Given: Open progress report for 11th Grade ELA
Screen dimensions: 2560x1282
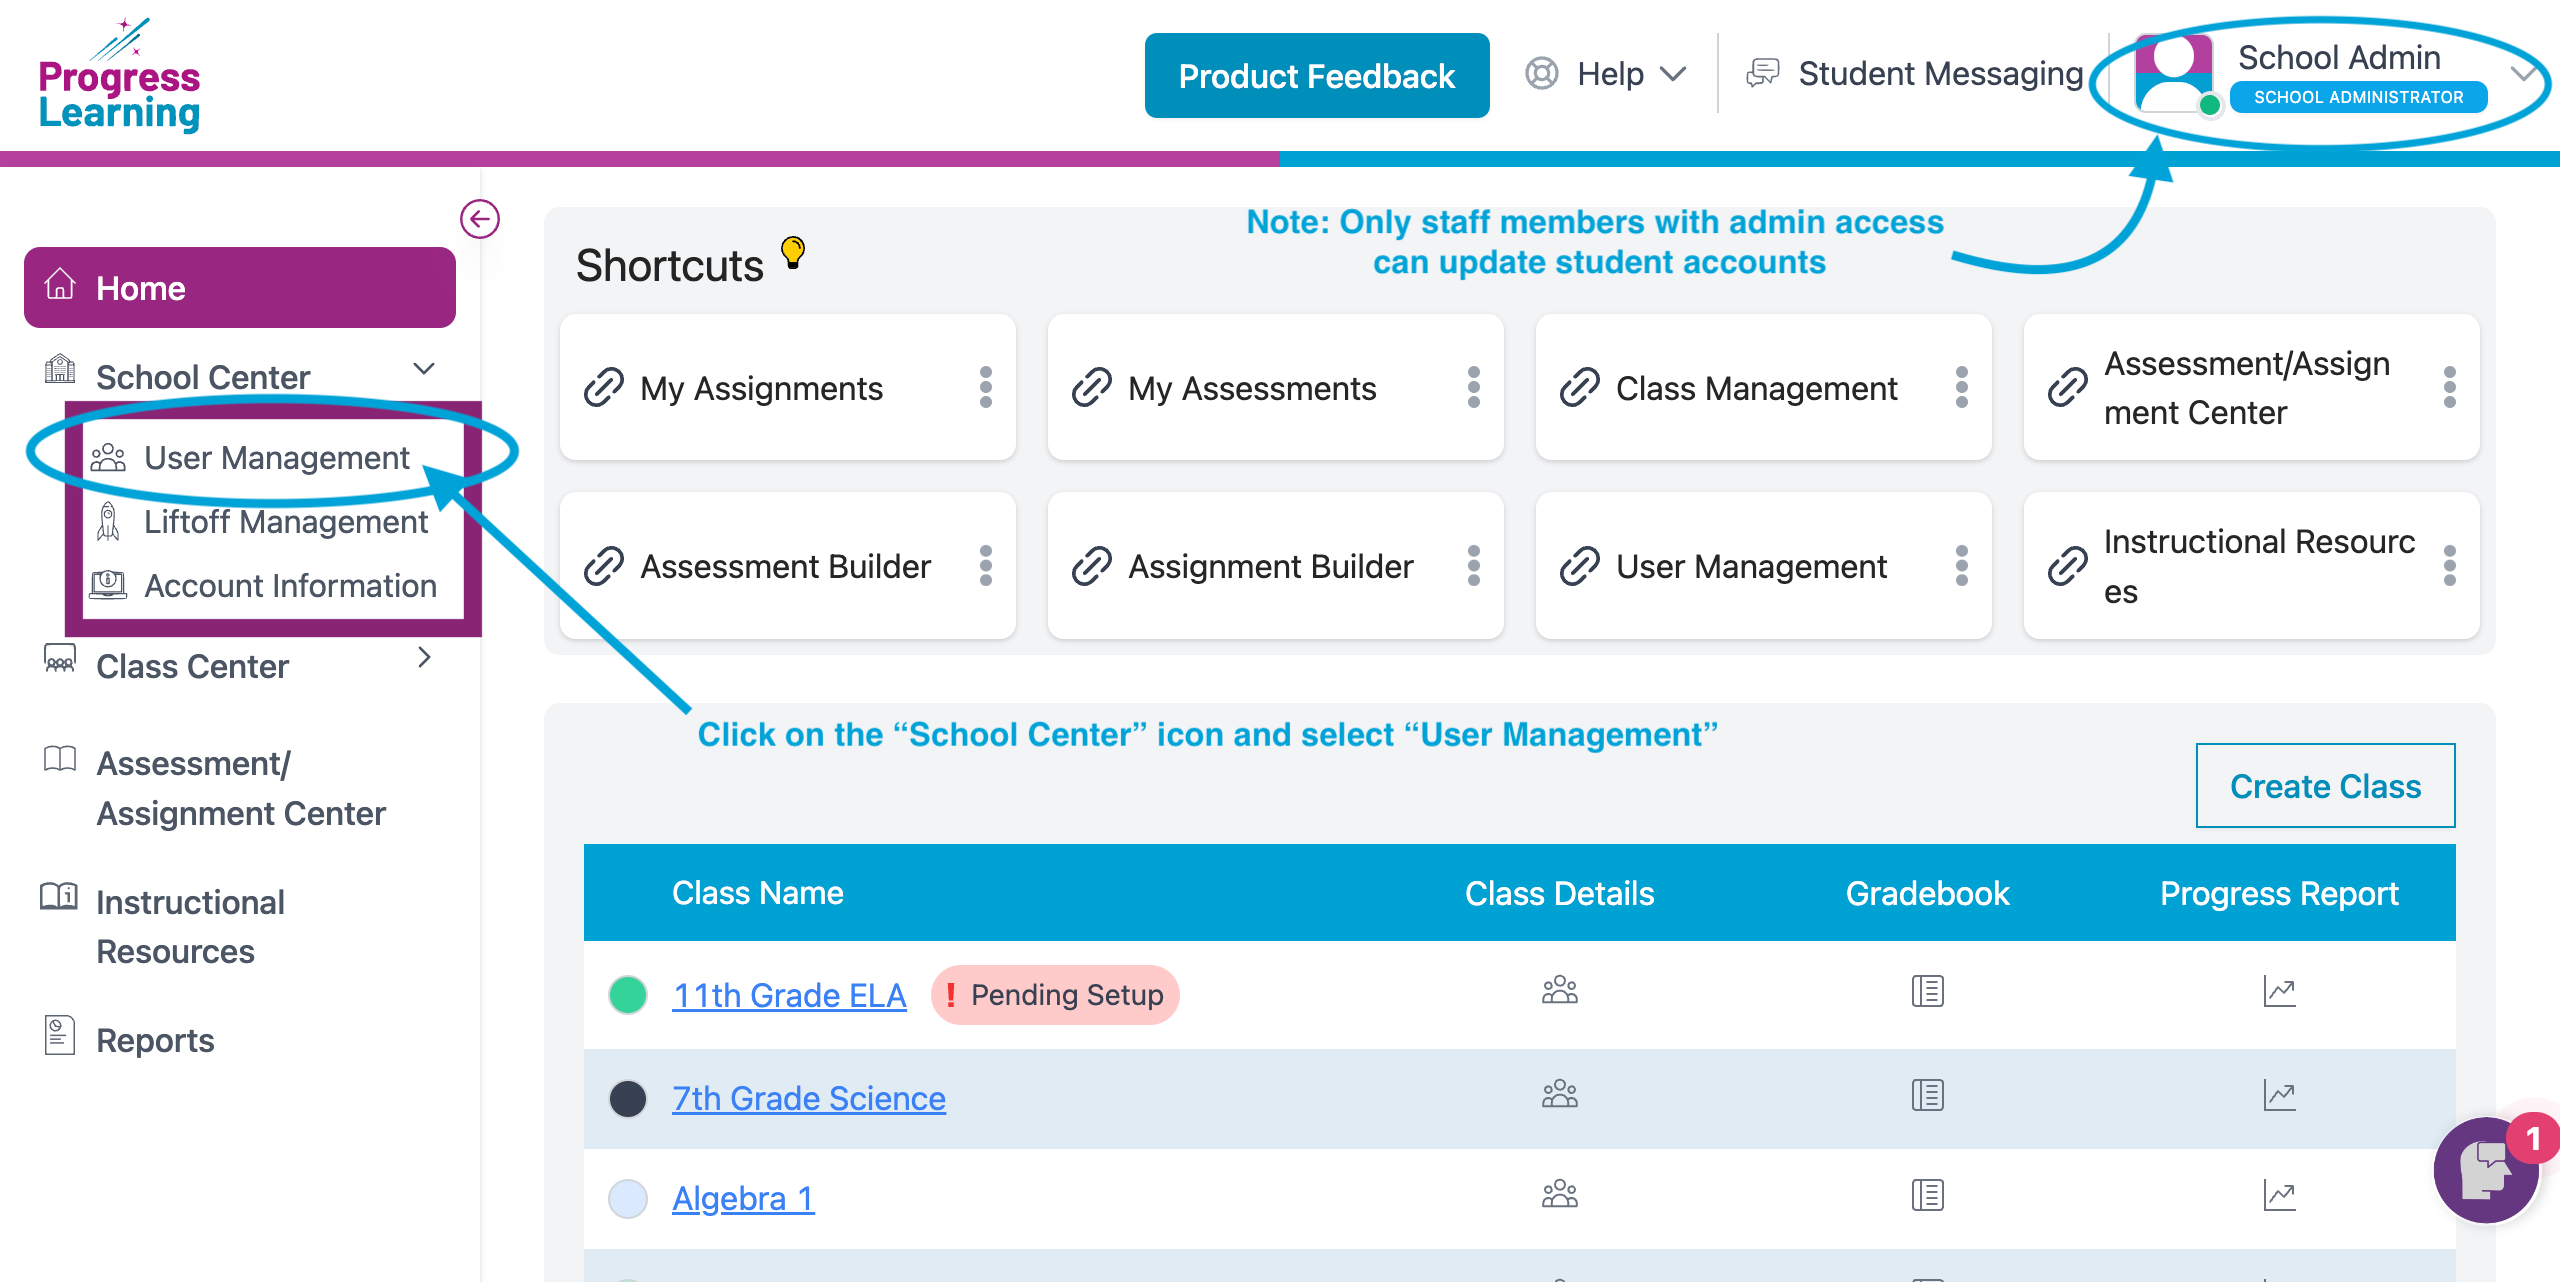Looking at the screenshot, I should [x=2280, y=991].
